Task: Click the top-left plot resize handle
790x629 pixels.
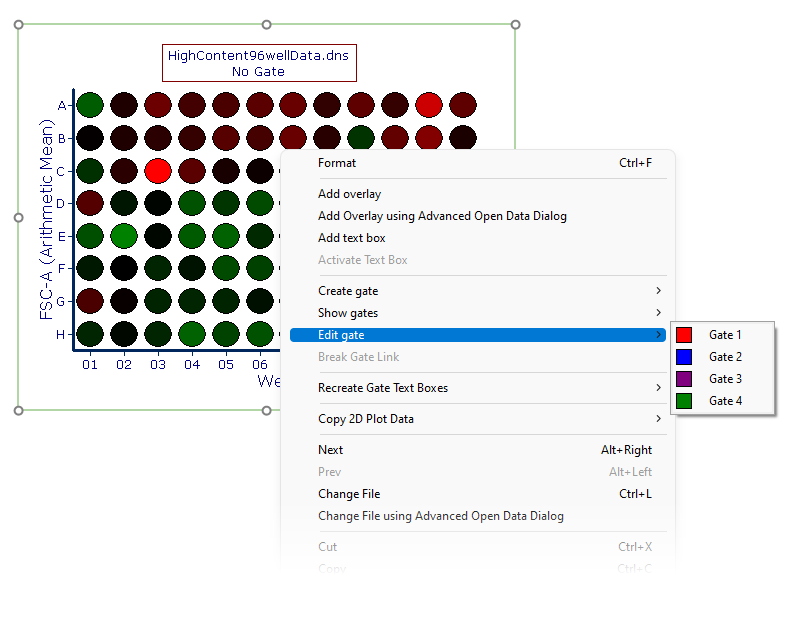Action: [x=19, y=25]
